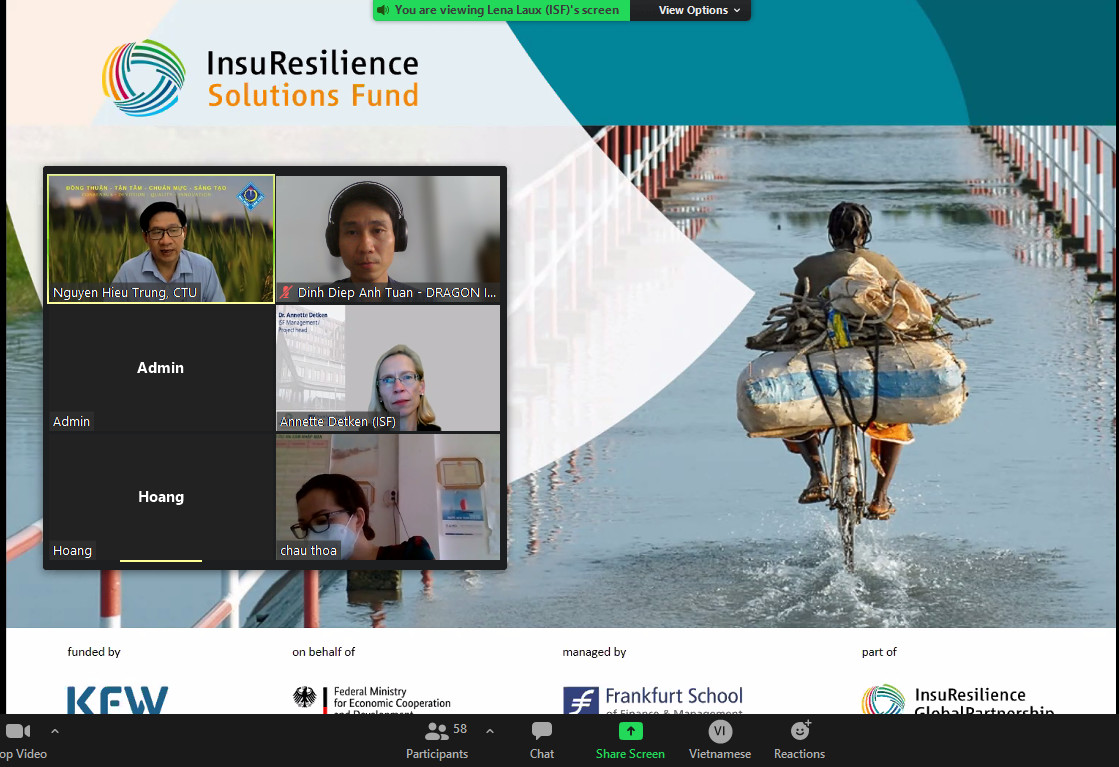Open the View Options dropdown
The height and width of the screenshot is (767, 1119).
coord(699,10)
